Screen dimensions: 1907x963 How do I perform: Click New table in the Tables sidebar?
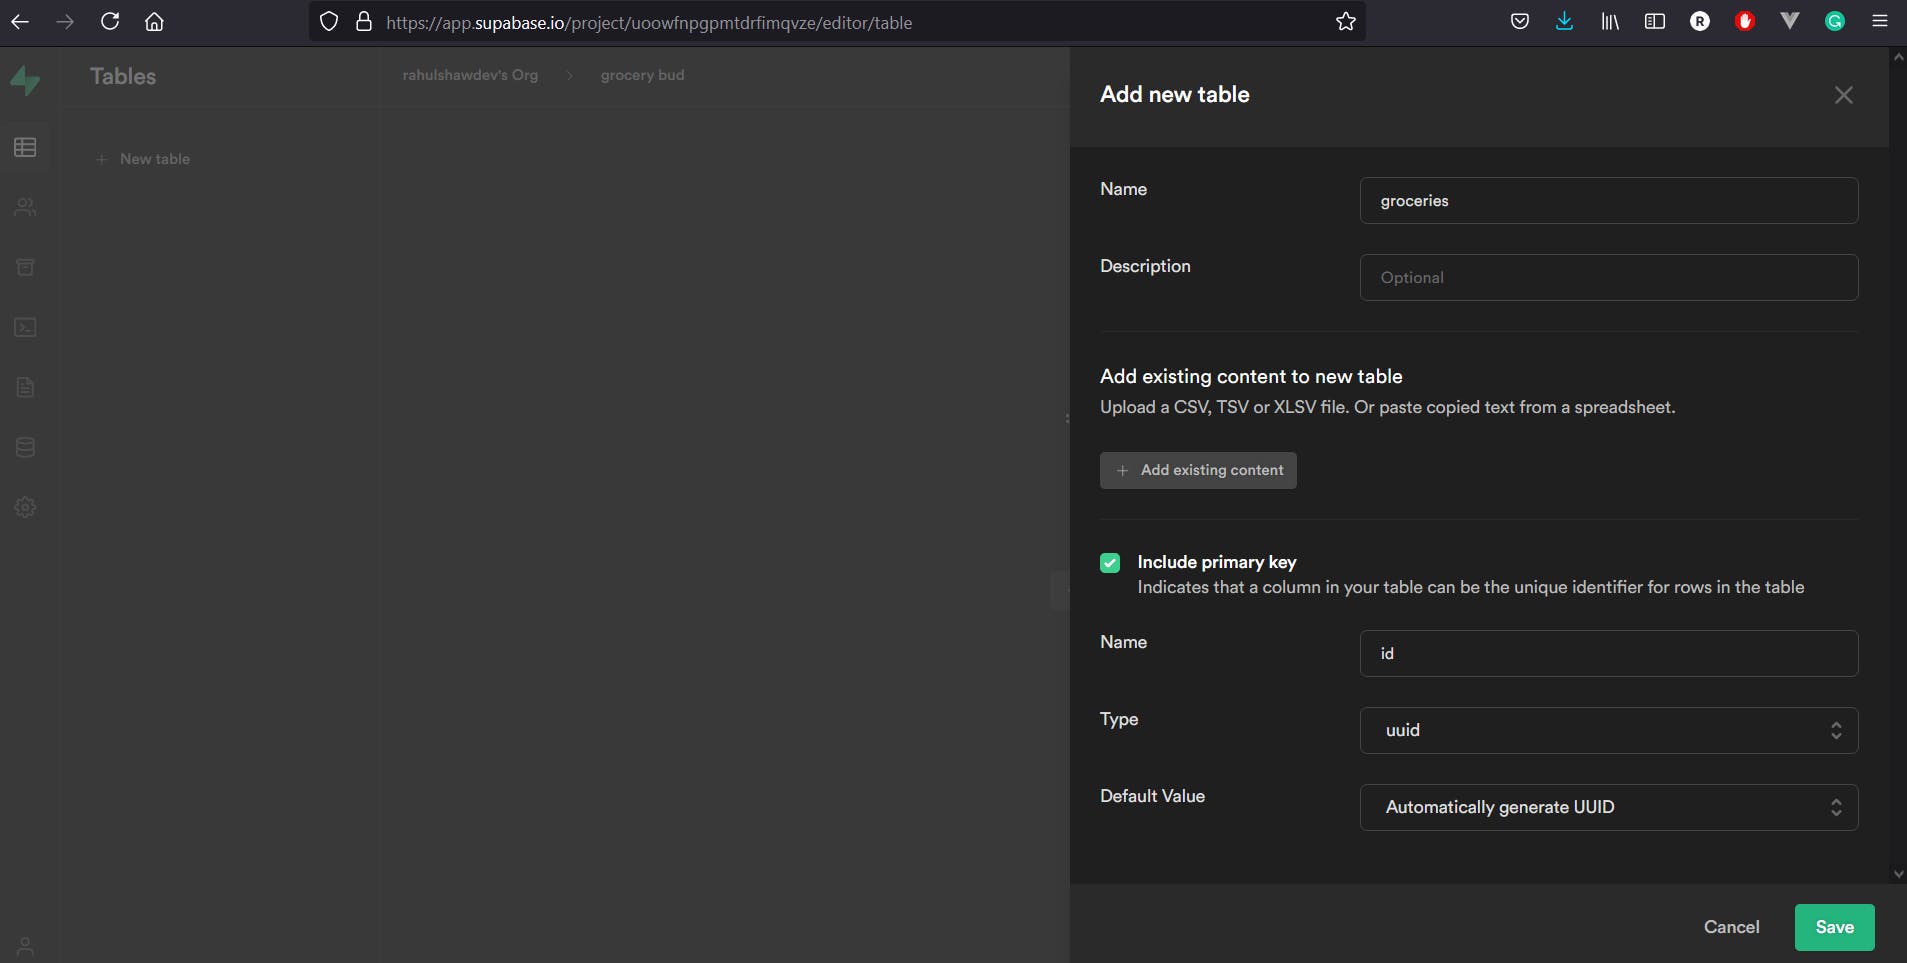tap(143, 159)
